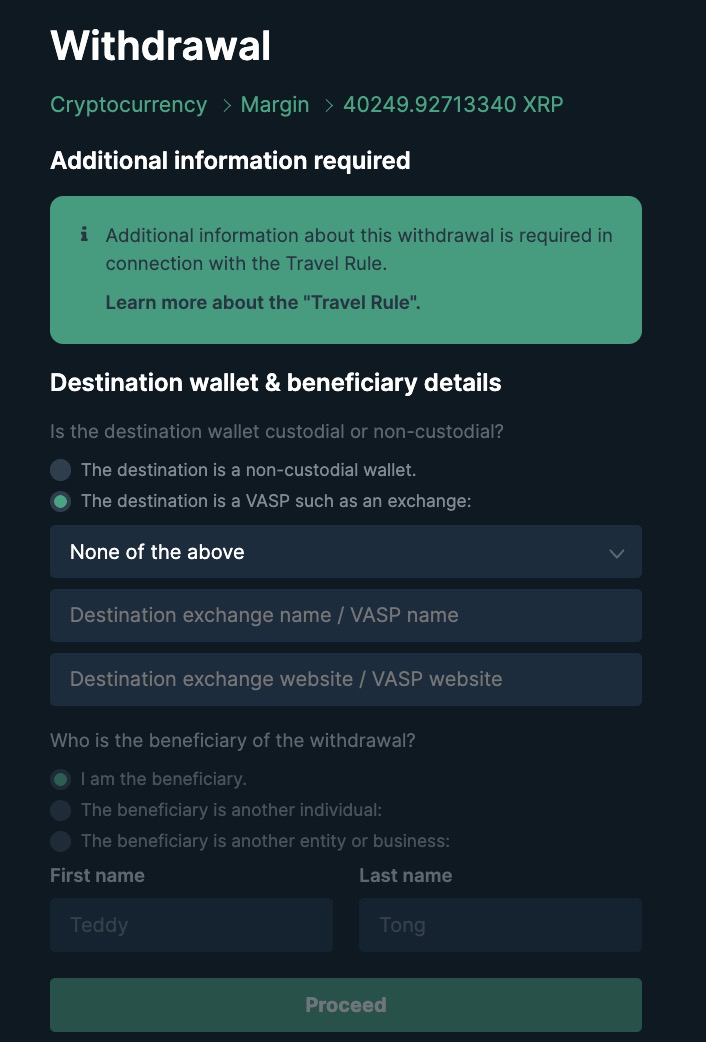Focus the Destination exchange name field
The image size is (706, 1042).
pos(345,615)
